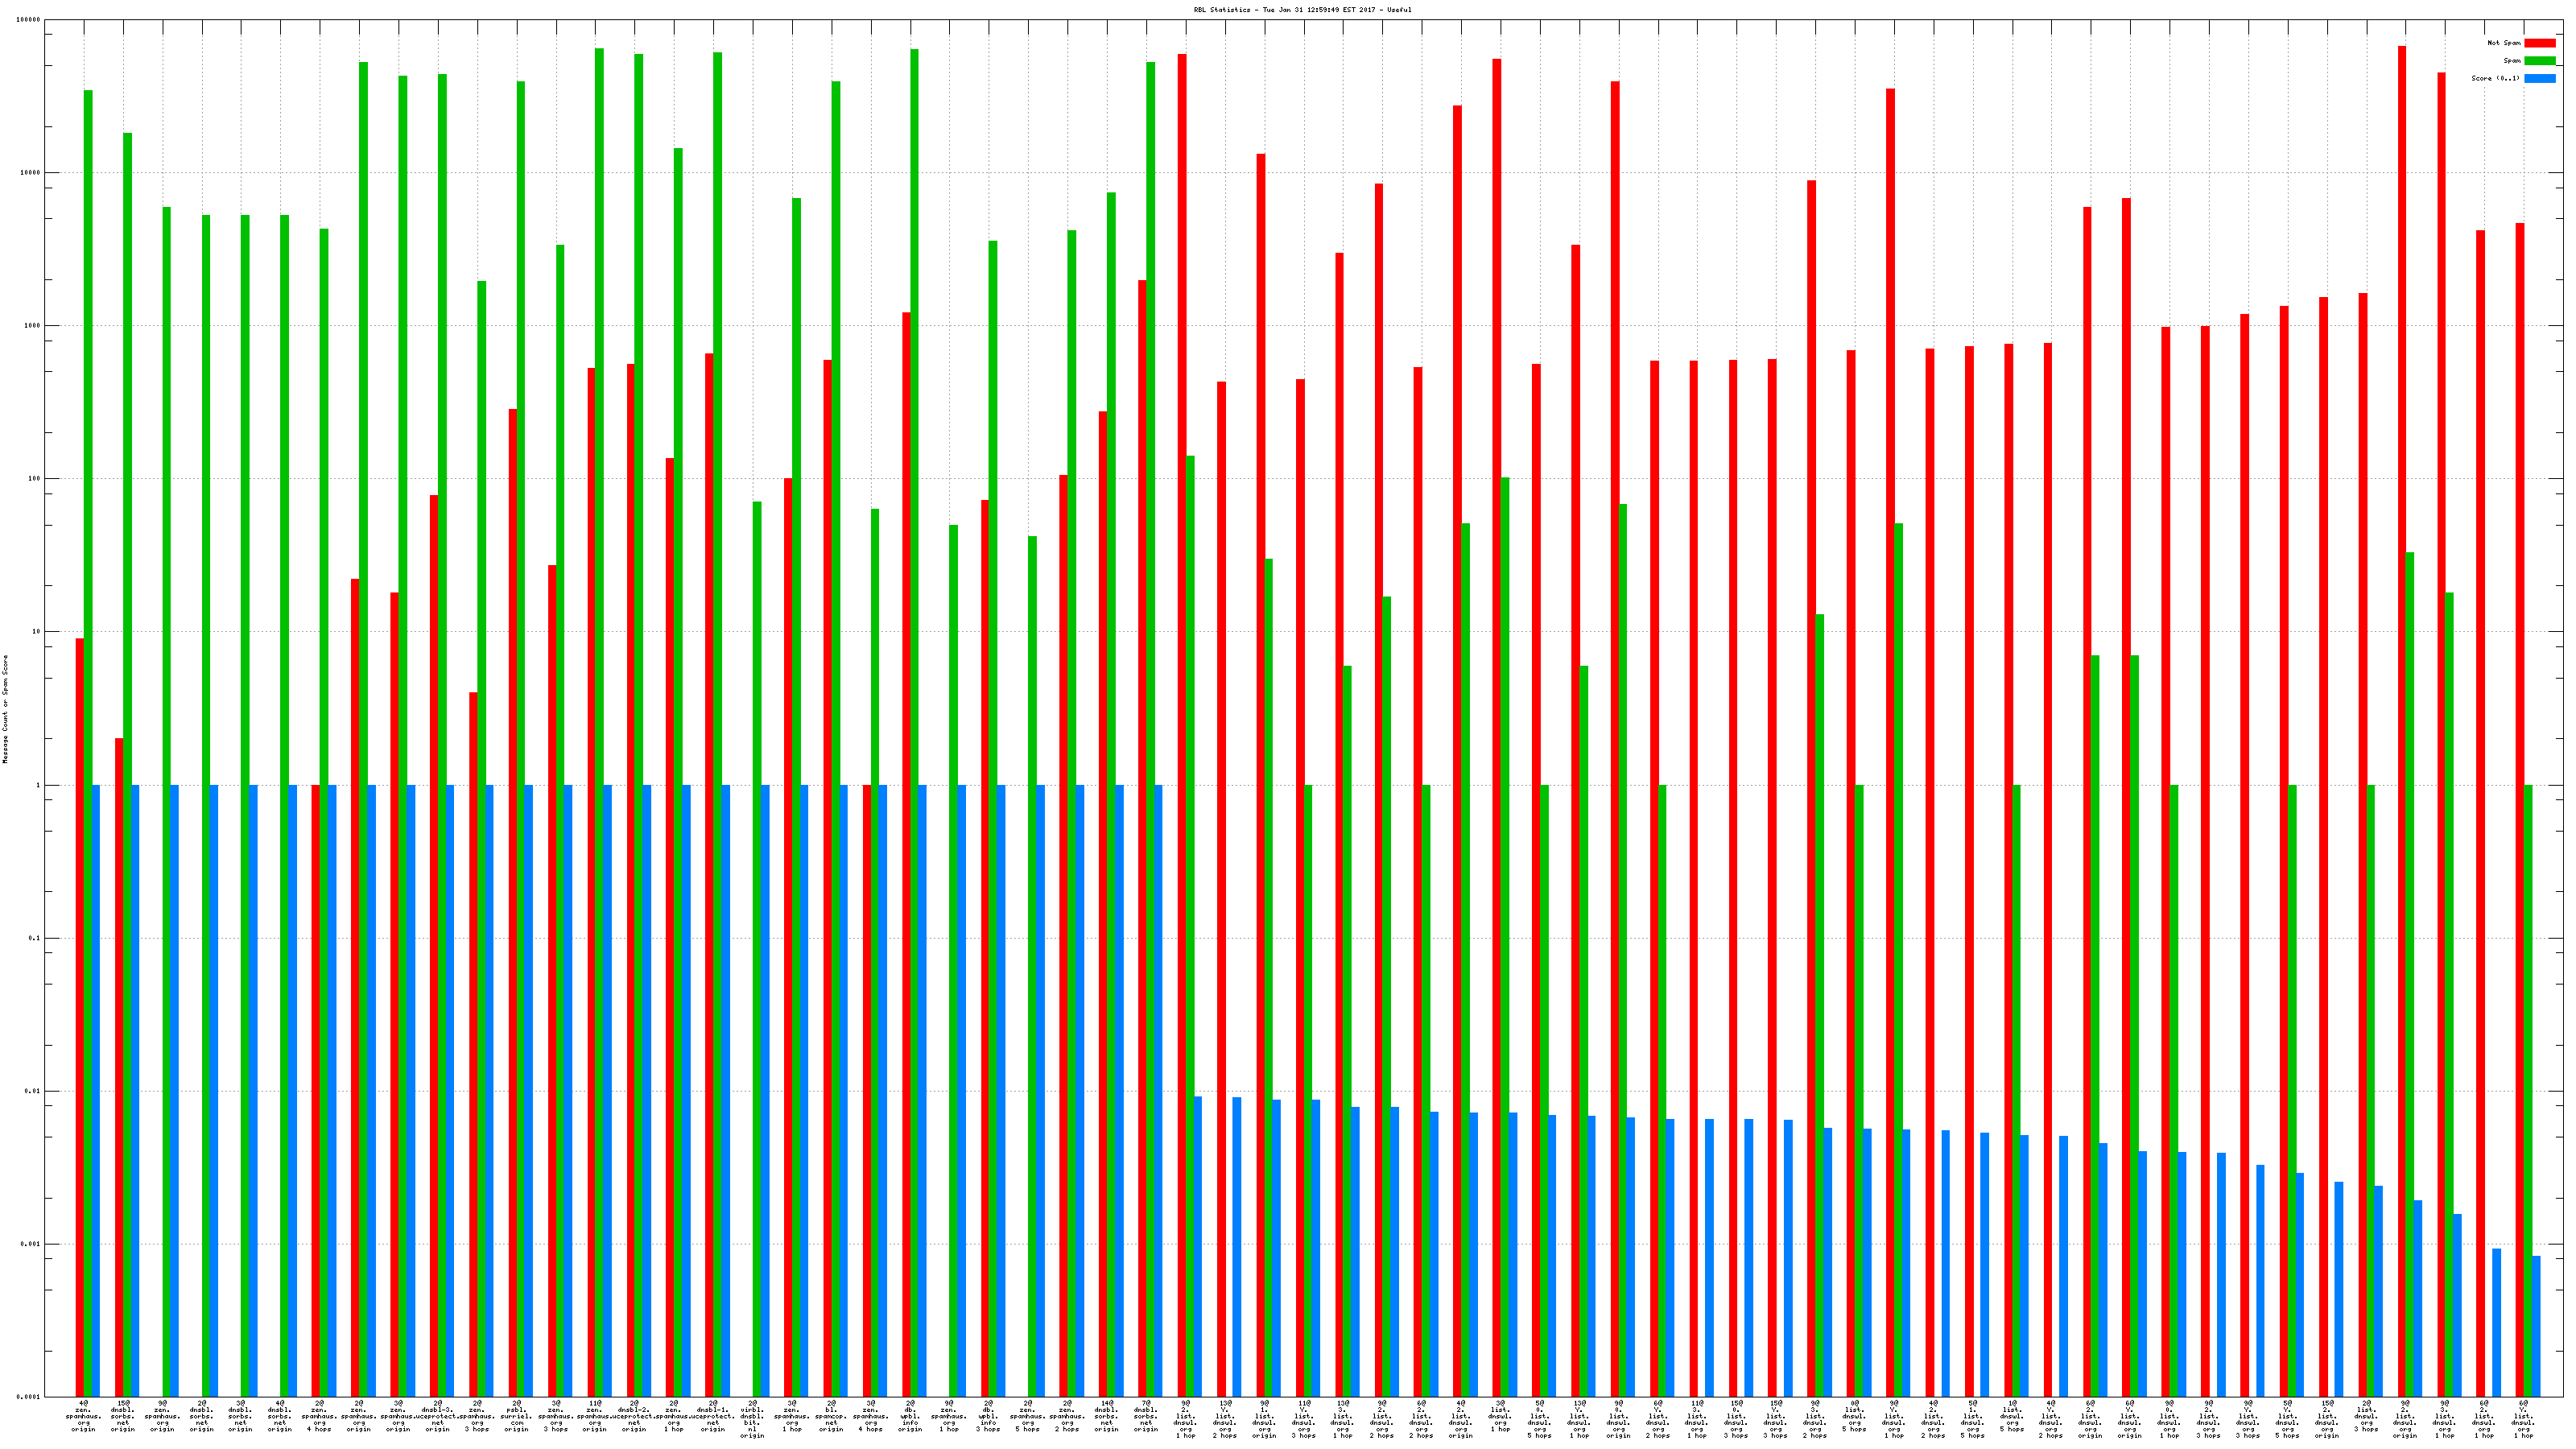Click the zen.spamhaus.org 5 hops label
The height and width of the screenshot is (1449, 2576).
point(1027,1417)
